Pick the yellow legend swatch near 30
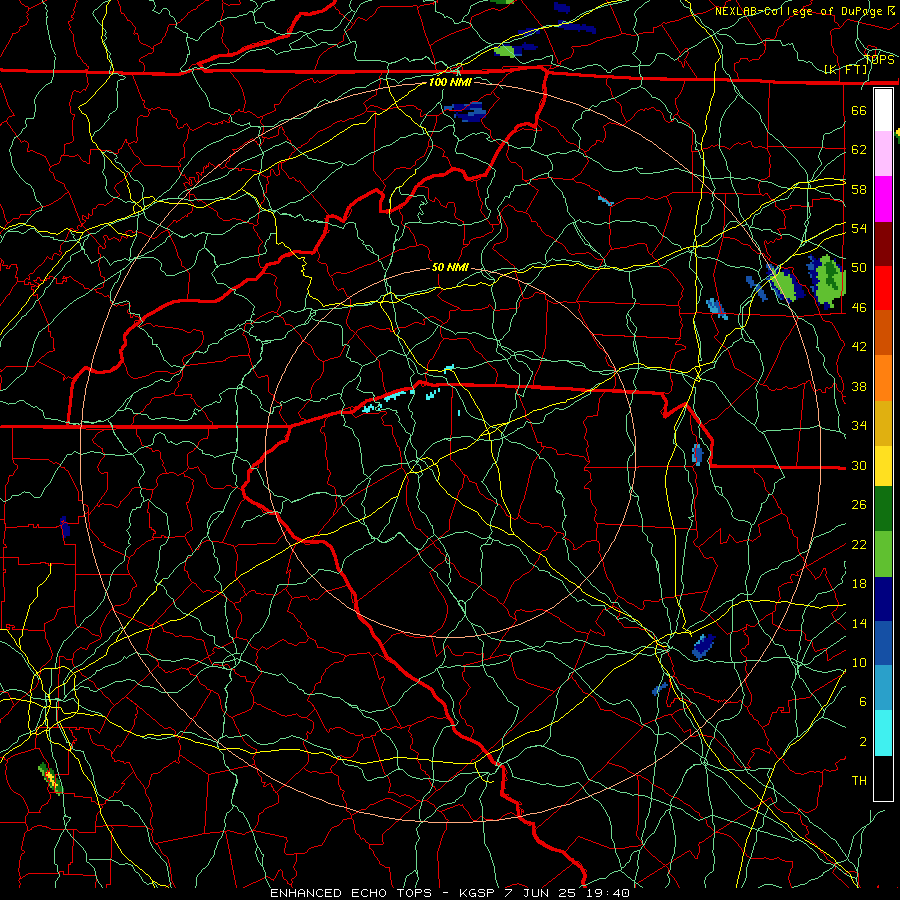The width and height of the screenshot is (900, 900). pos(883,466)
